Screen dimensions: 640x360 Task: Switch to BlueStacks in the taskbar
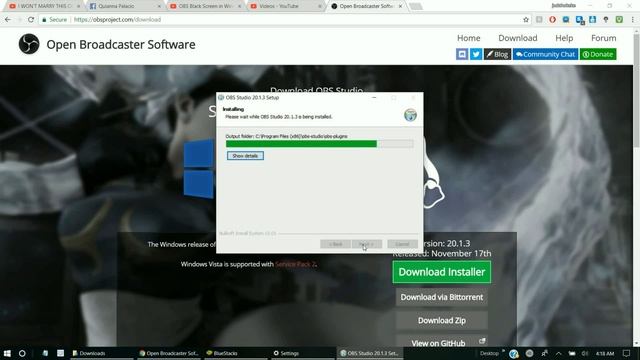[236, 353]
